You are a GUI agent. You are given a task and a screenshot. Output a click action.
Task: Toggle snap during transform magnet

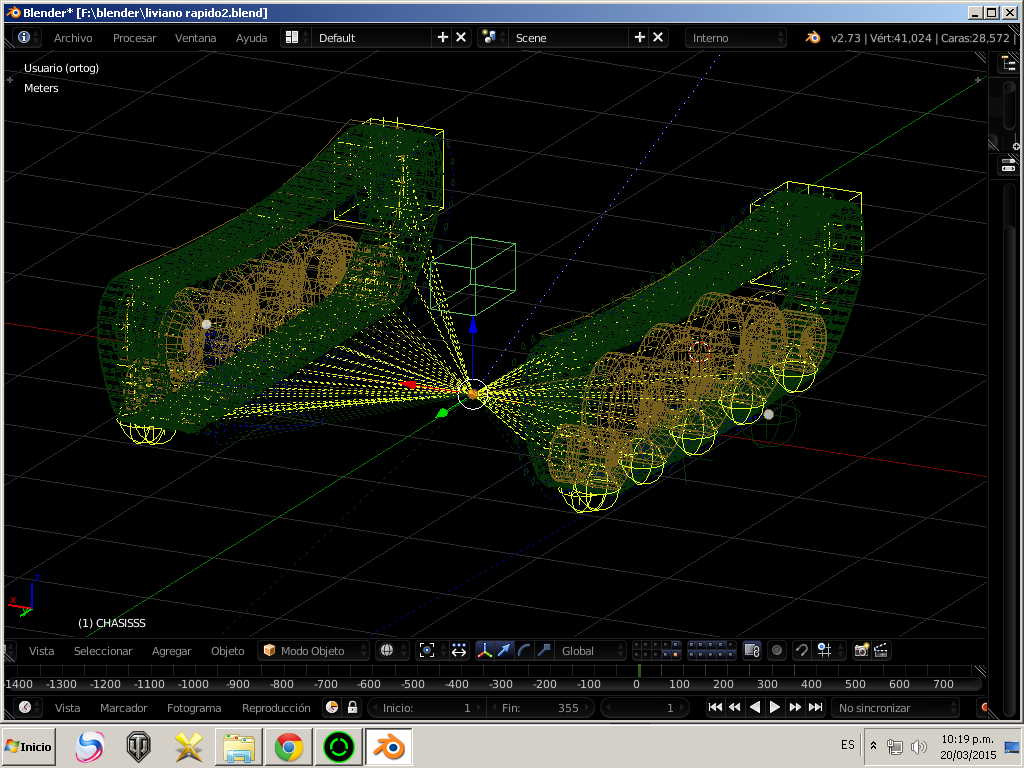coord(801,650)
